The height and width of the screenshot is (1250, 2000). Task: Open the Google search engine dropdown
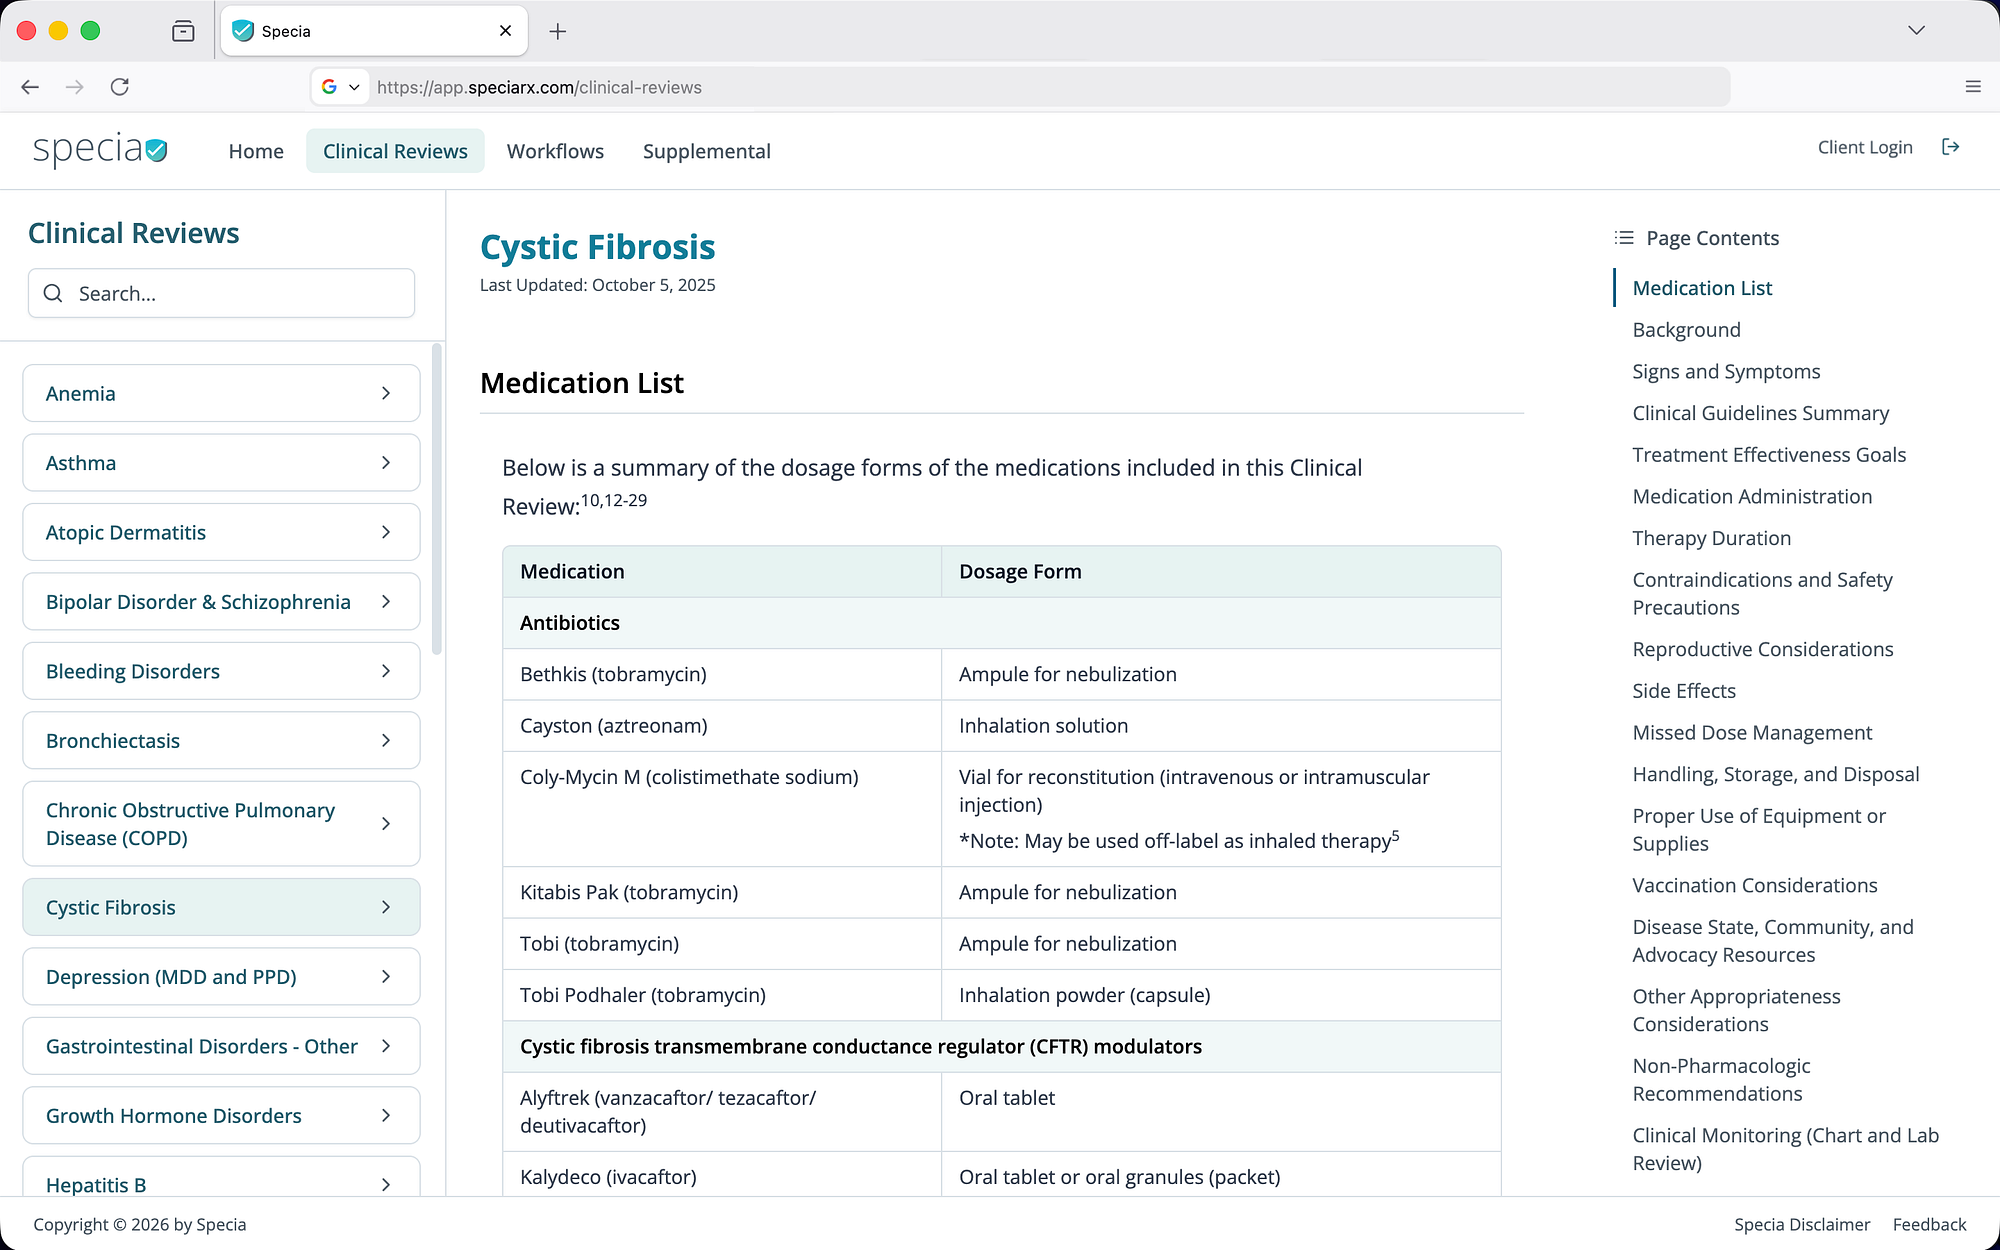(340, 87)
